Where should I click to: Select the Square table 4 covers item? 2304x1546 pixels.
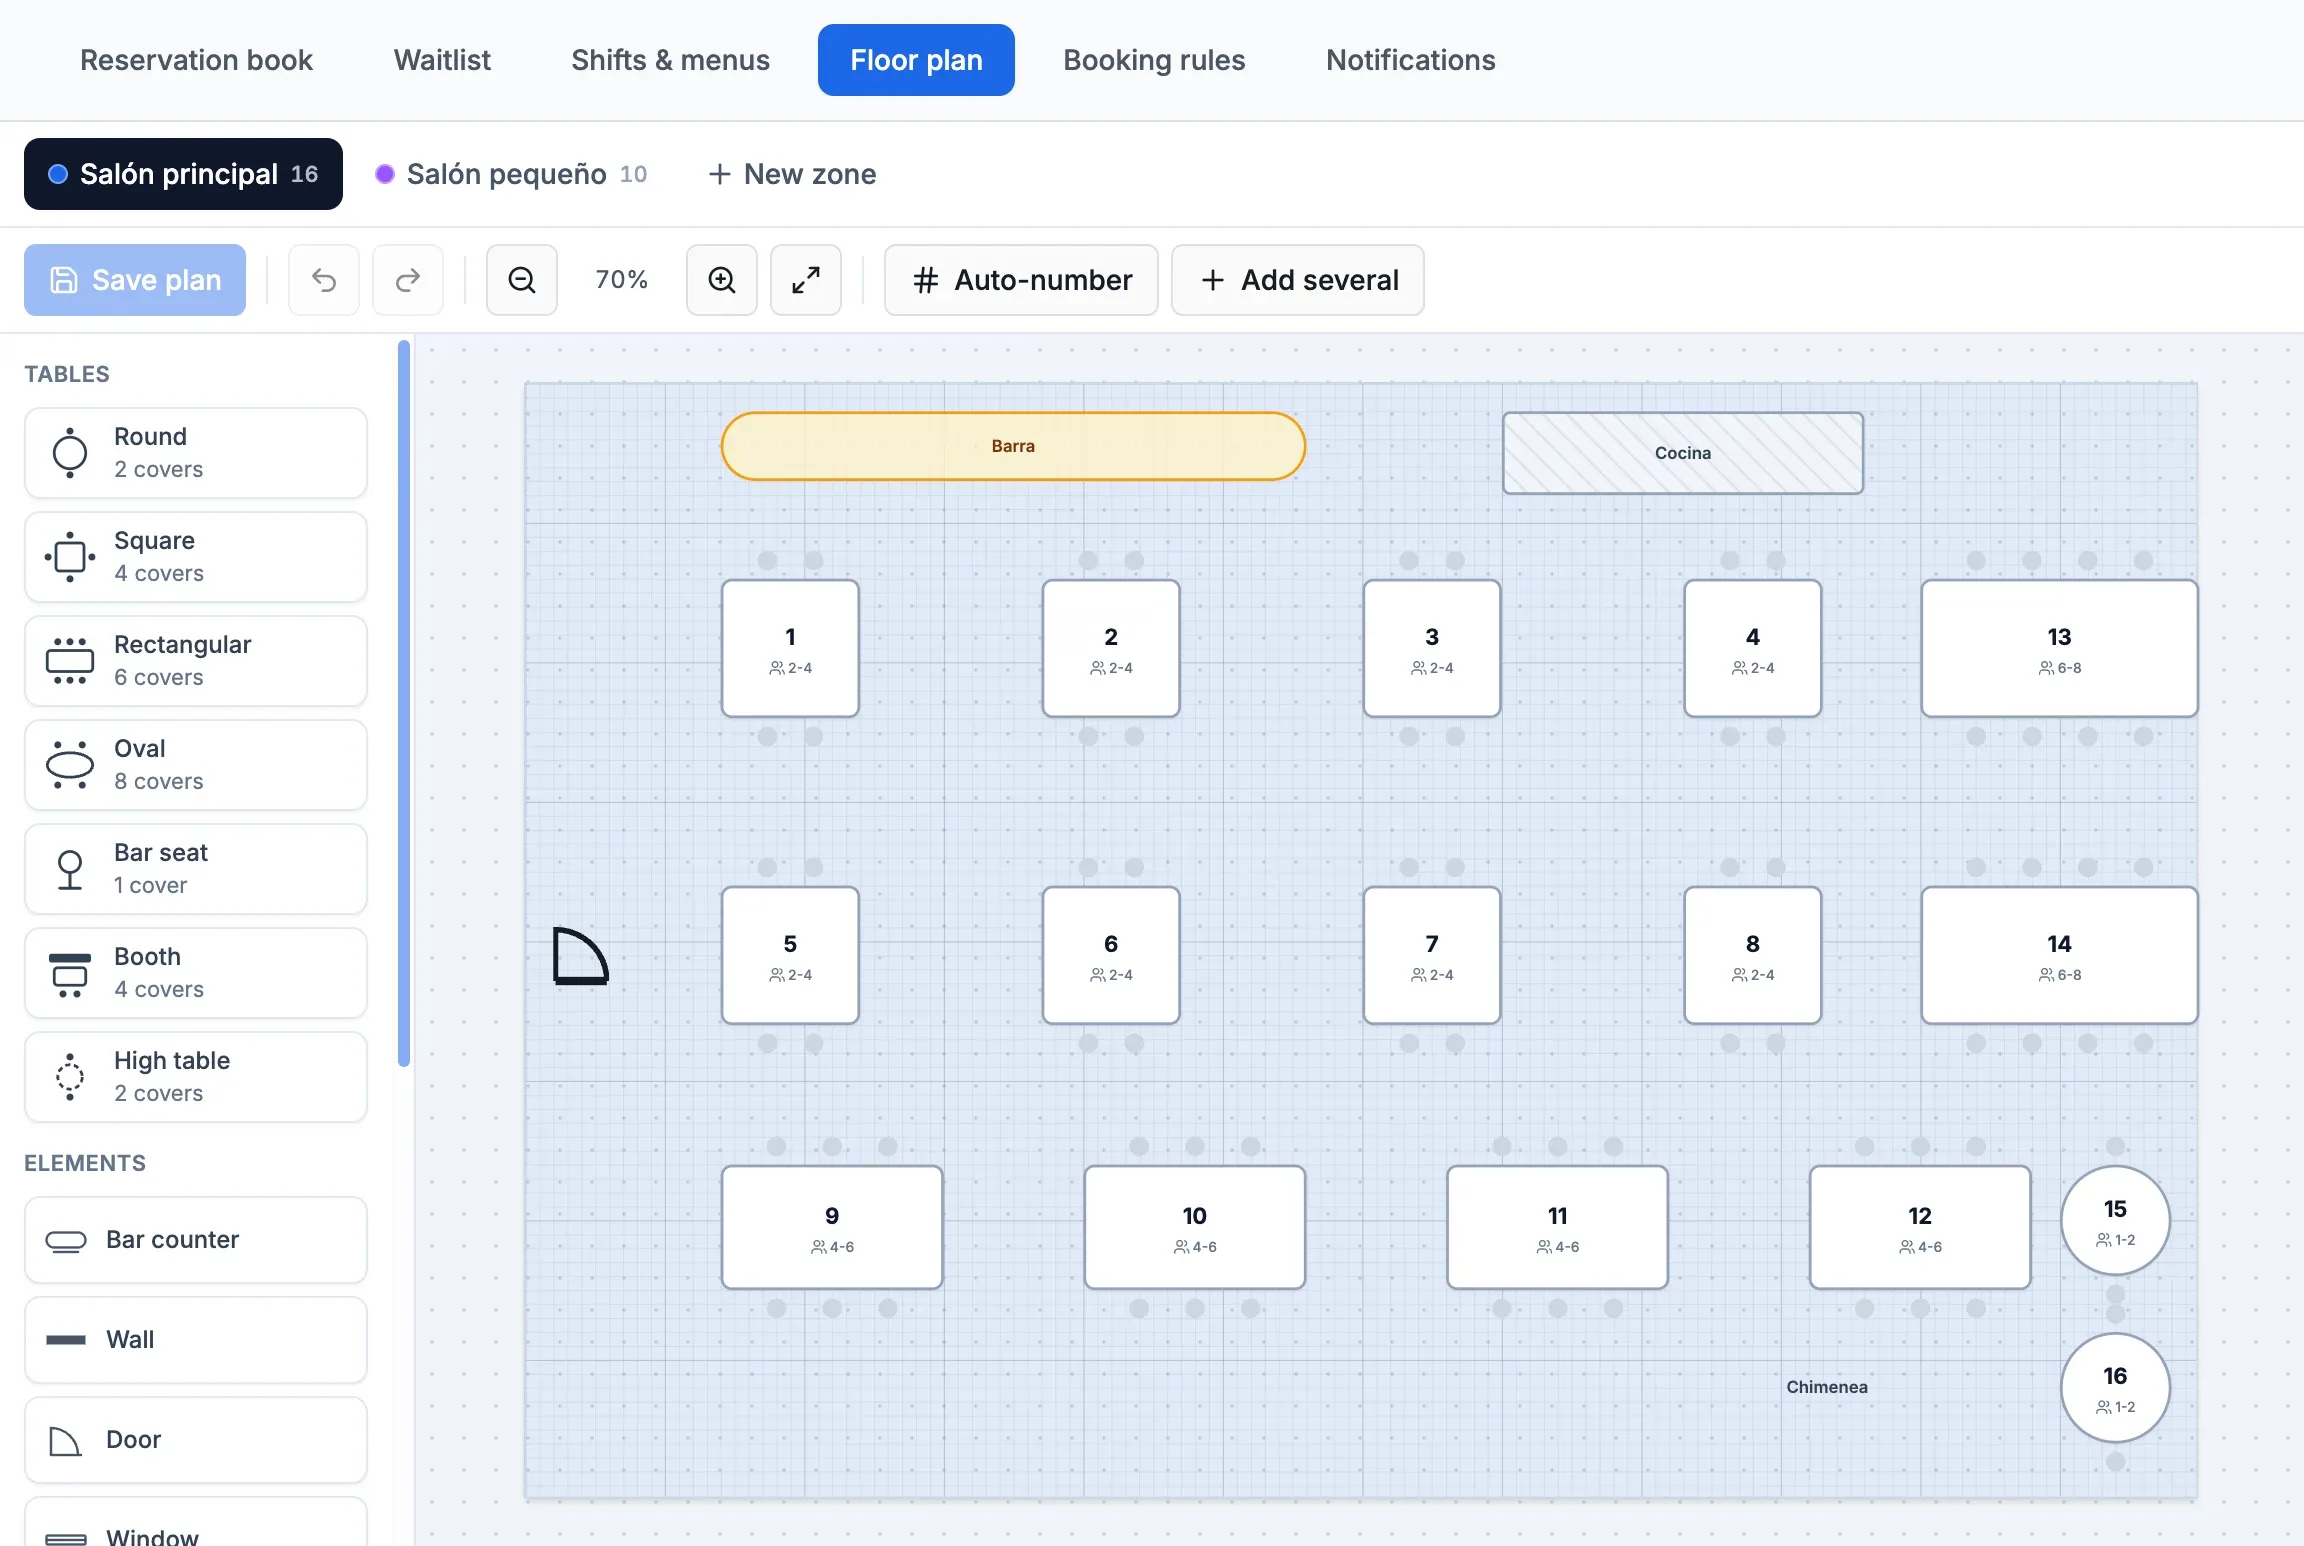[x=196, y=557]
